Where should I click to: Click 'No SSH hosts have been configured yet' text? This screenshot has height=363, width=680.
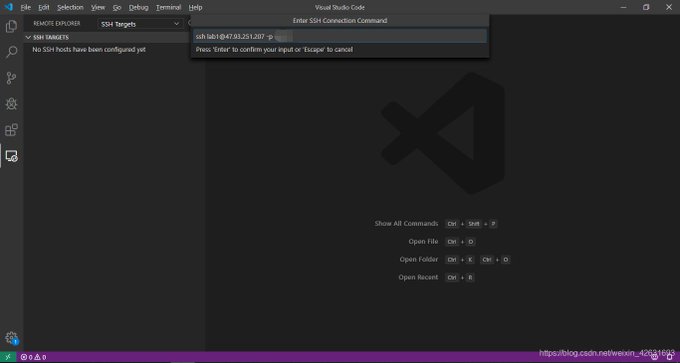coord(89,49)
